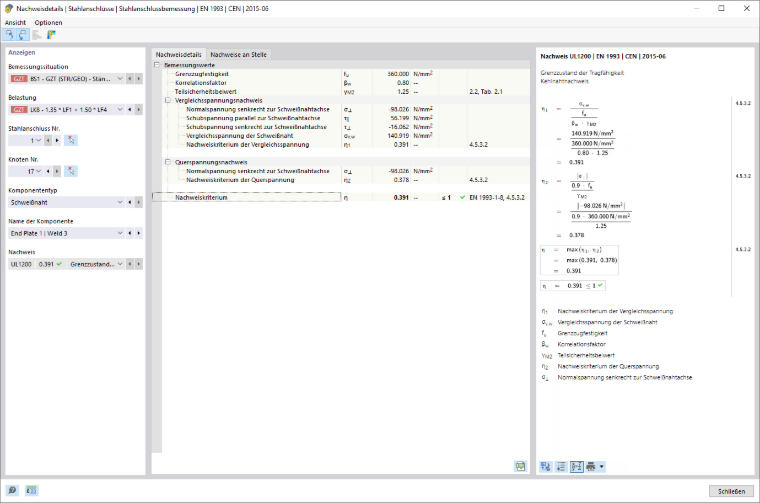The height and width of the screenshot is (503, 760).
Task: Open the Belastung dropdown showing LK8
Action: pyautogui.click(x=66, y=110)
